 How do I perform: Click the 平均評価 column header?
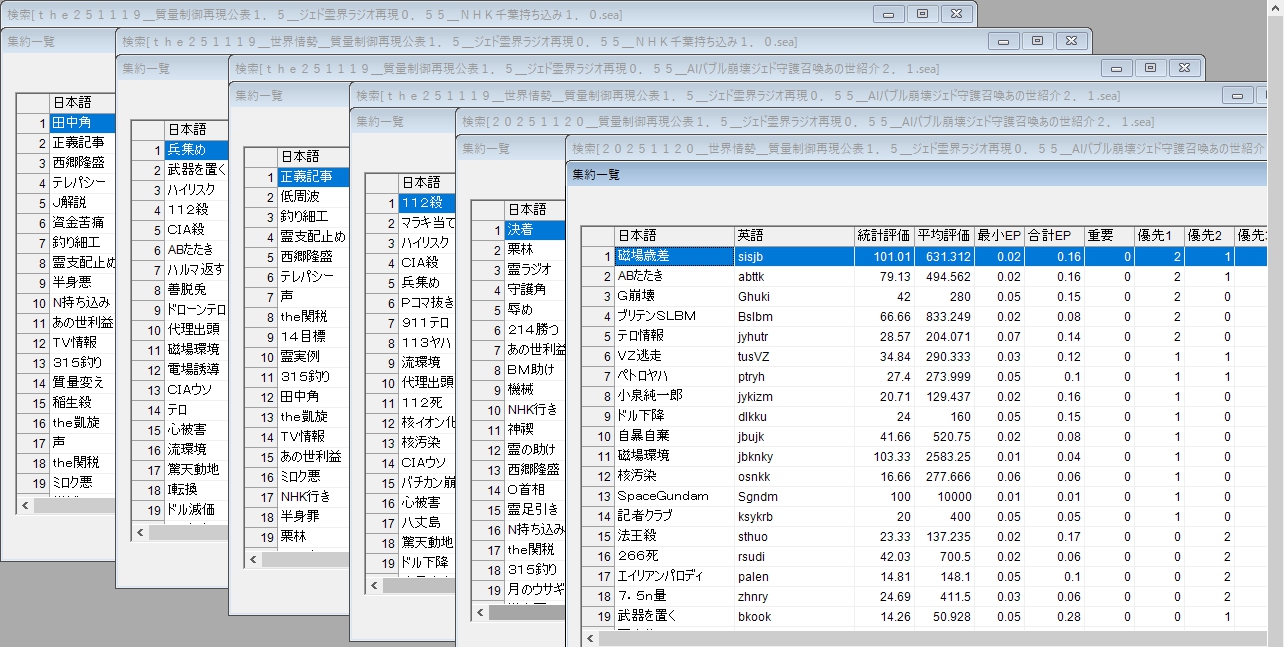[943, 236]
